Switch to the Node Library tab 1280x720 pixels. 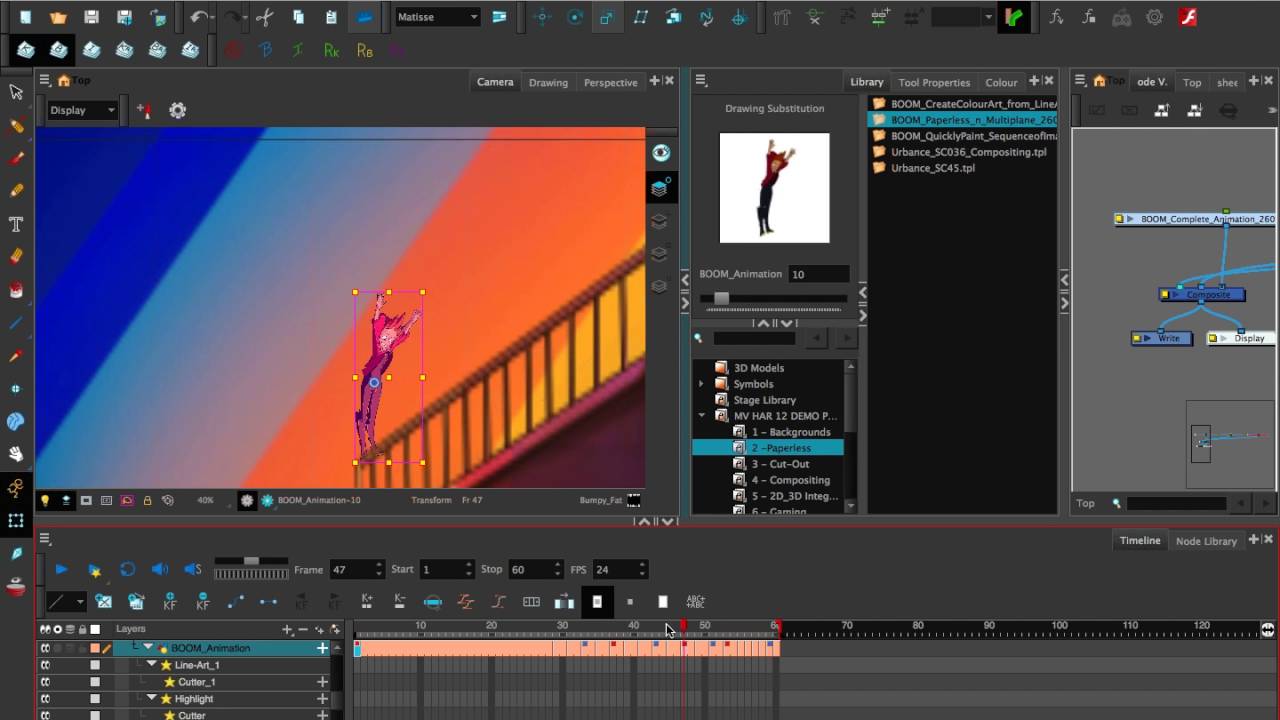[1206, 541]
